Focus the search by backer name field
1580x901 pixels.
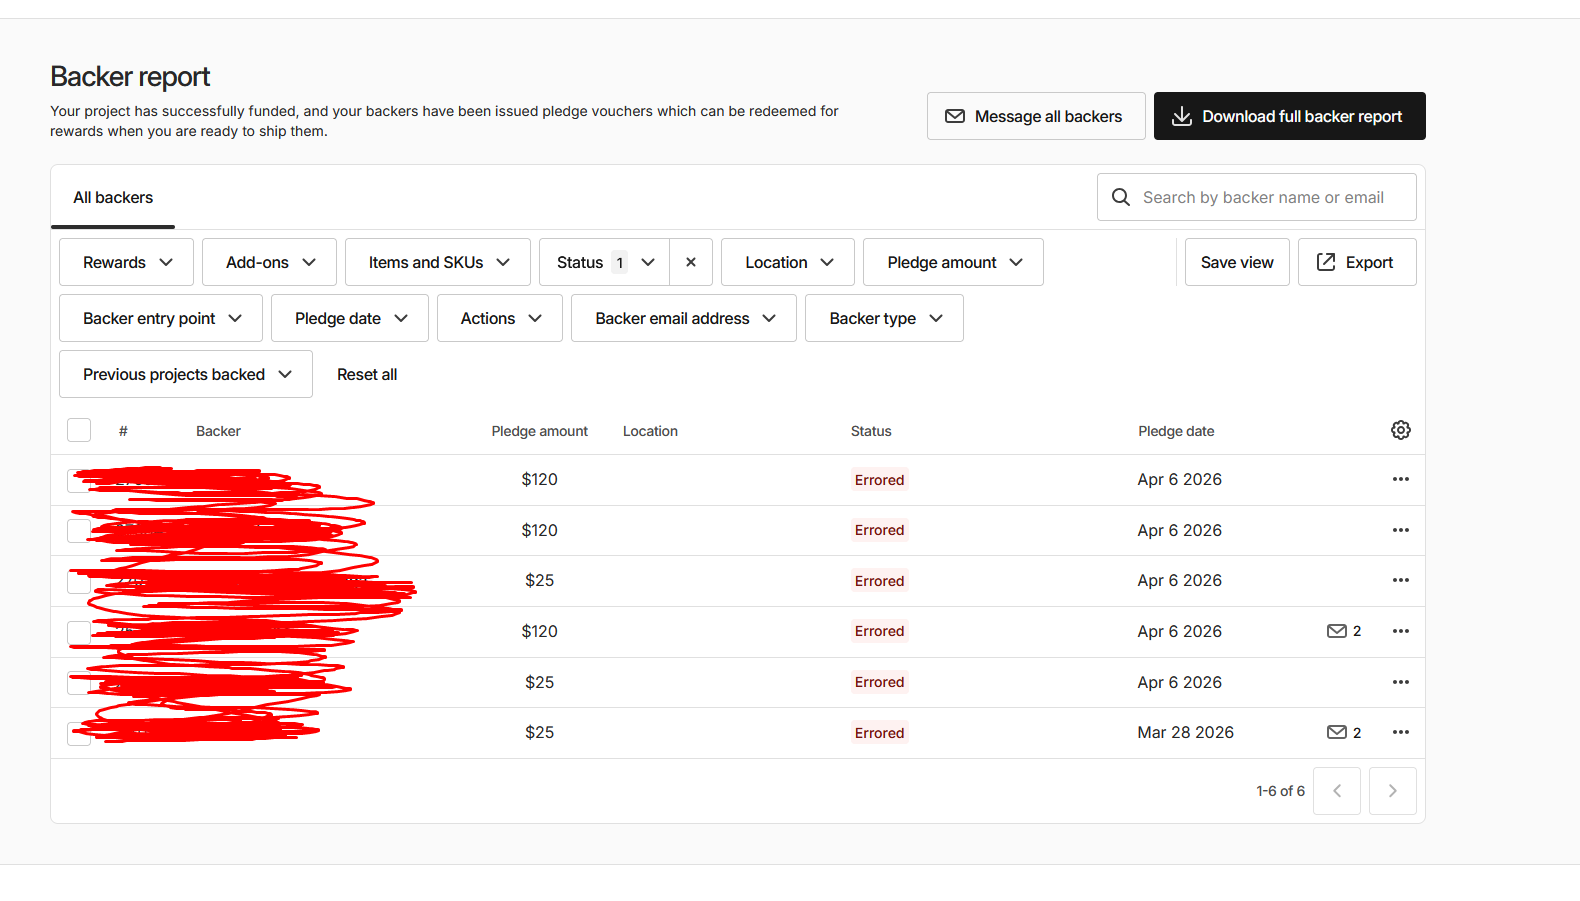pyautogui.click(x=1264, y=198)
